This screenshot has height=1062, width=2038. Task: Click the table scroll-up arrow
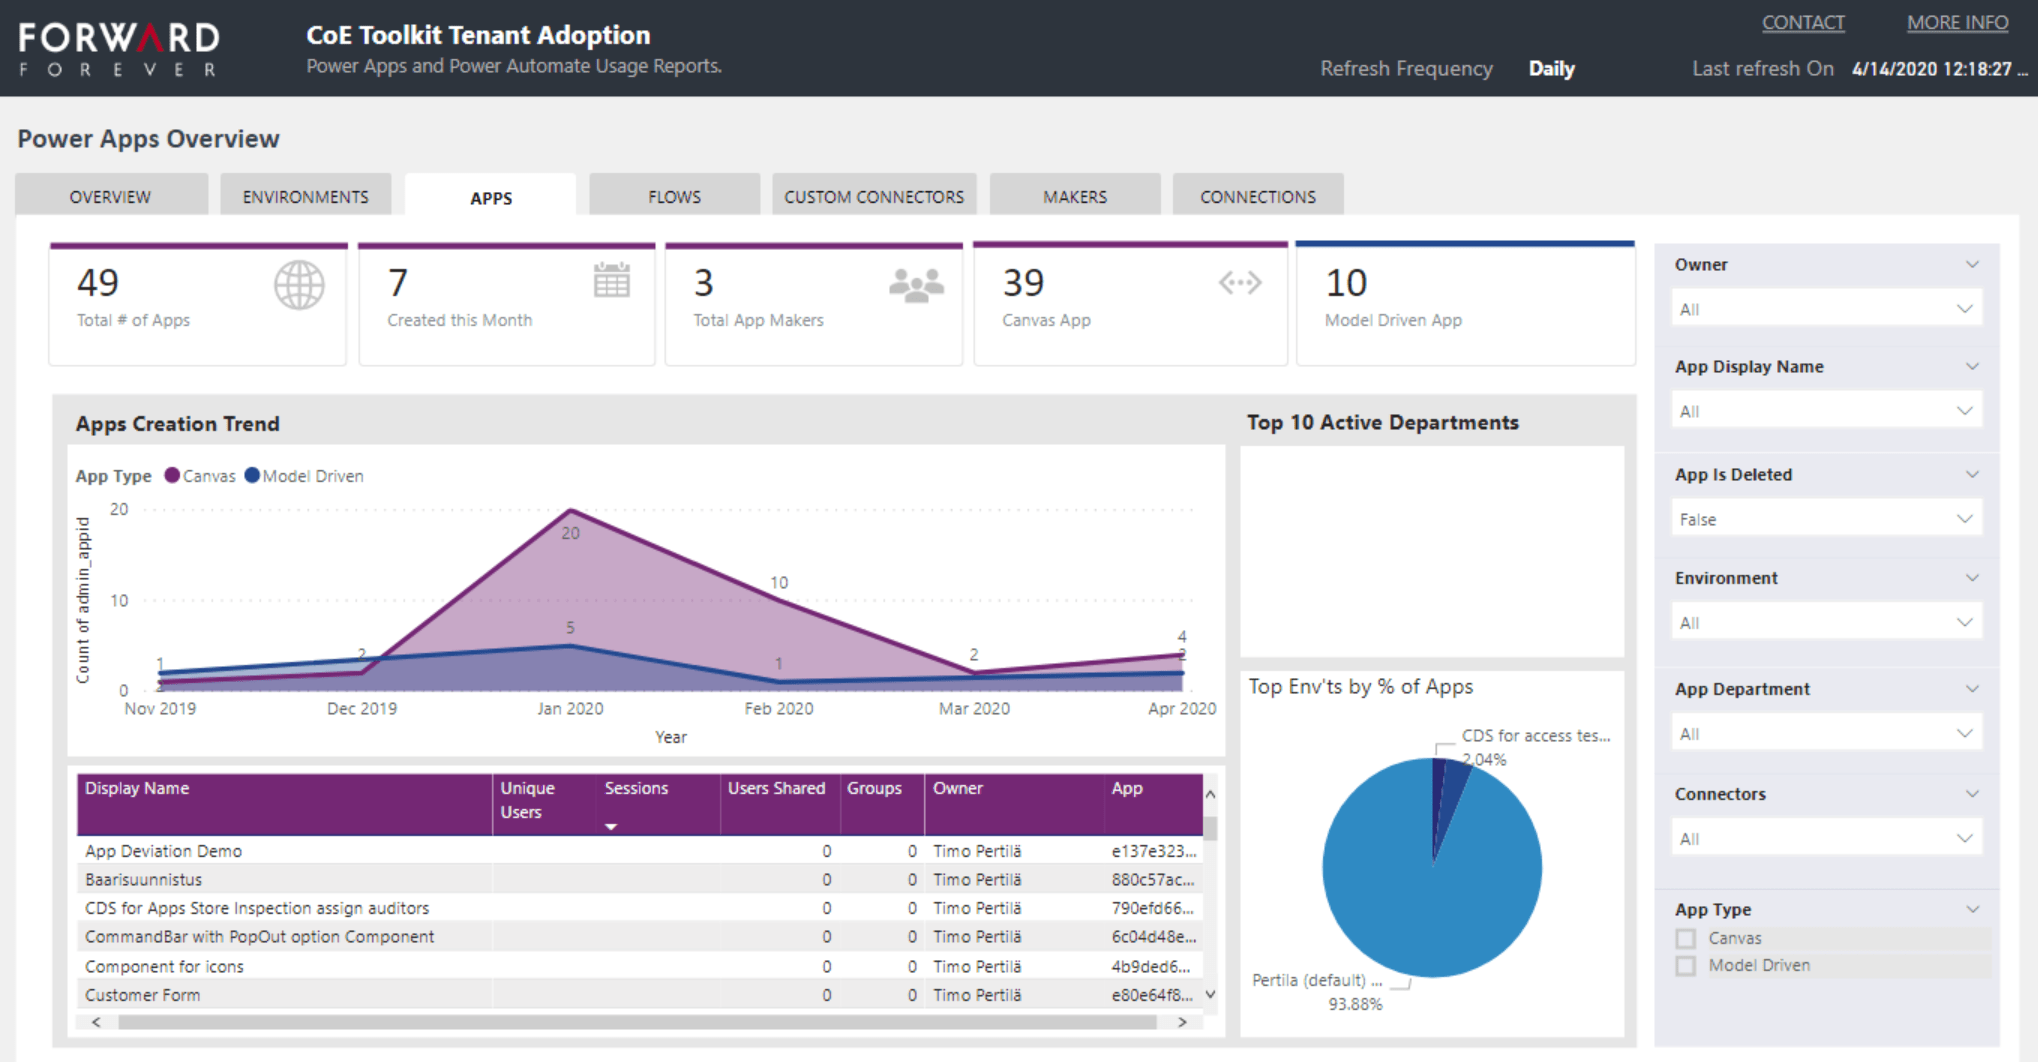pos(1210,794)
